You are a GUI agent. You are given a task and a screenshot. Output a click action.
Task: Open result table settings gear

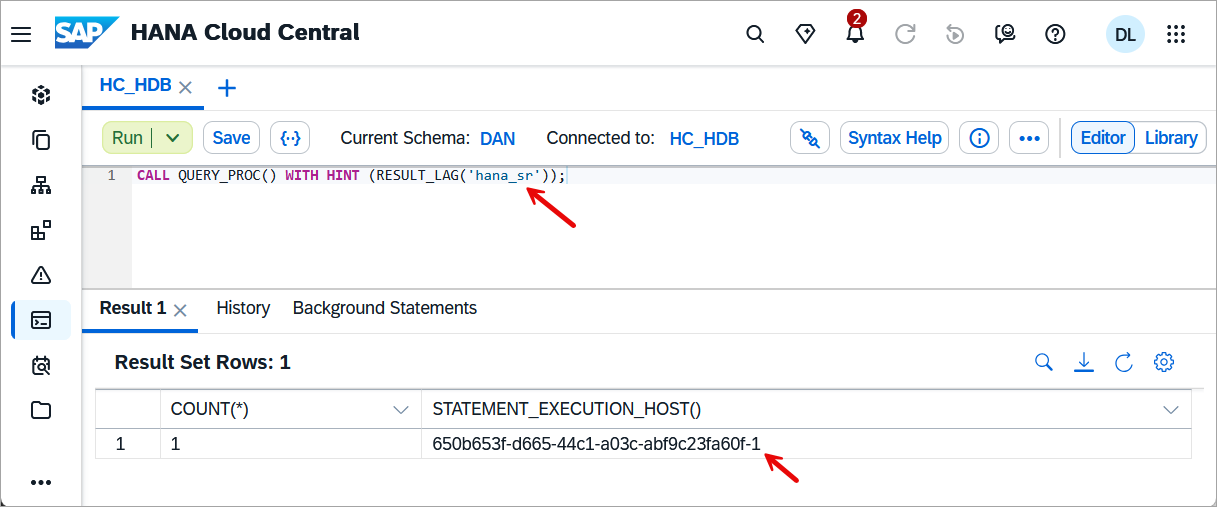(1164, 362)
